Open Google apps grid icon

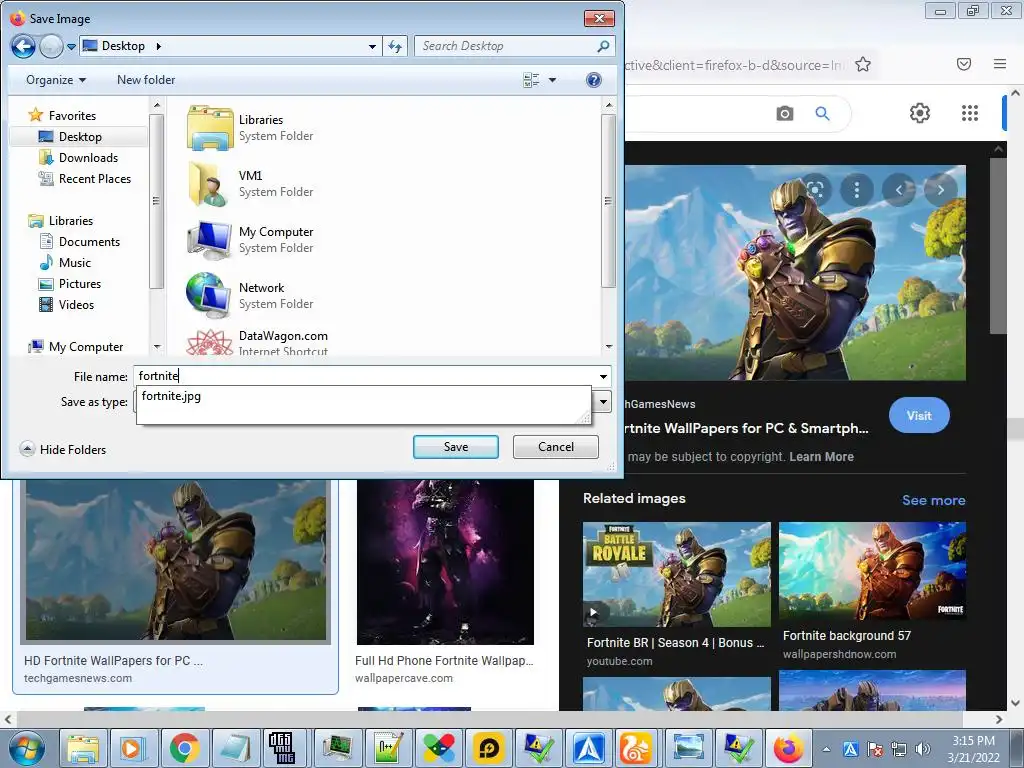(x=970, y=113)
